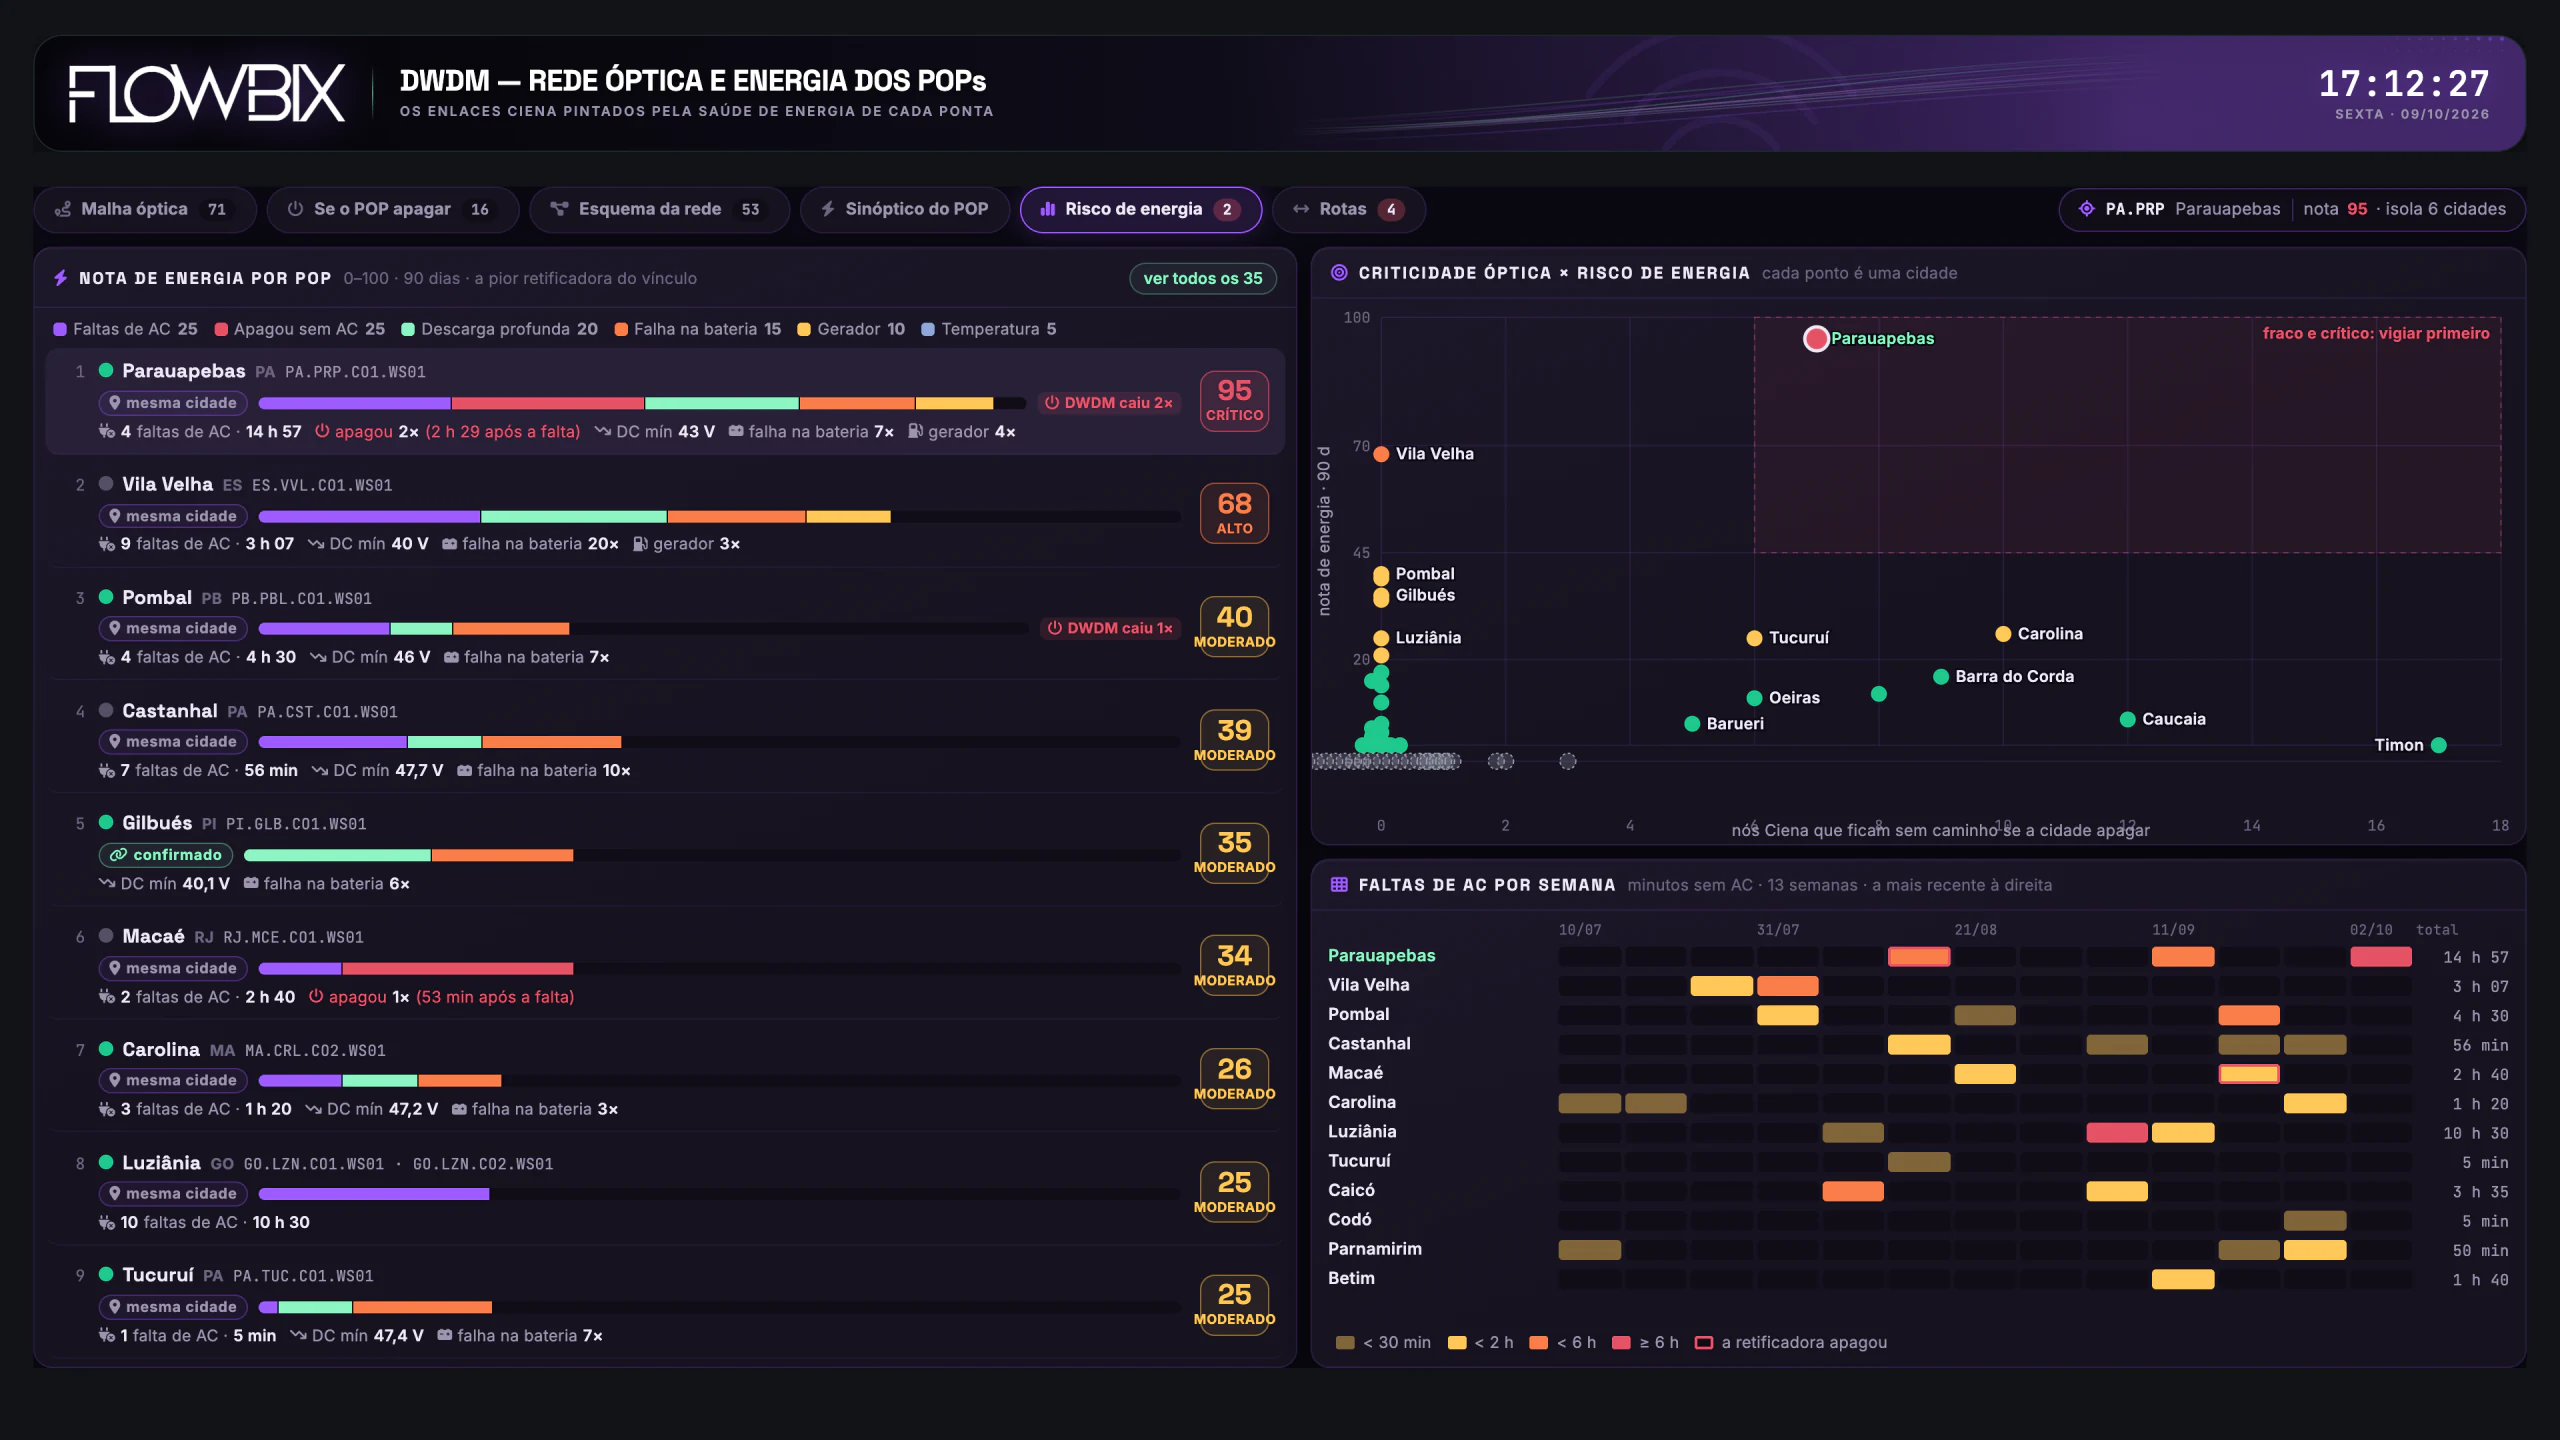Toggle the Descarga profunda legend swatch
Viewport: 2560px width, 1440px height.
pos(408,330)
